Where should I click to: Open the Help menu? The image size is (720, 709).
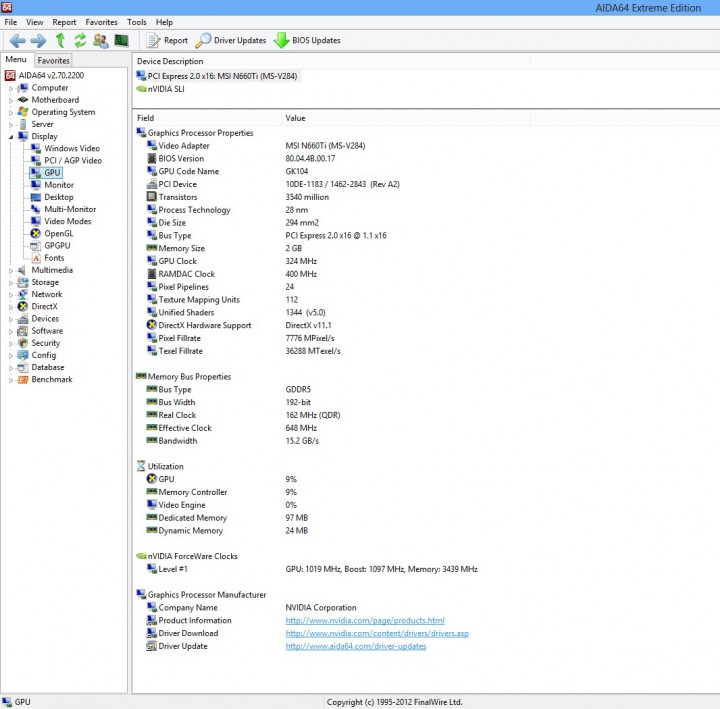pos(164,22)
